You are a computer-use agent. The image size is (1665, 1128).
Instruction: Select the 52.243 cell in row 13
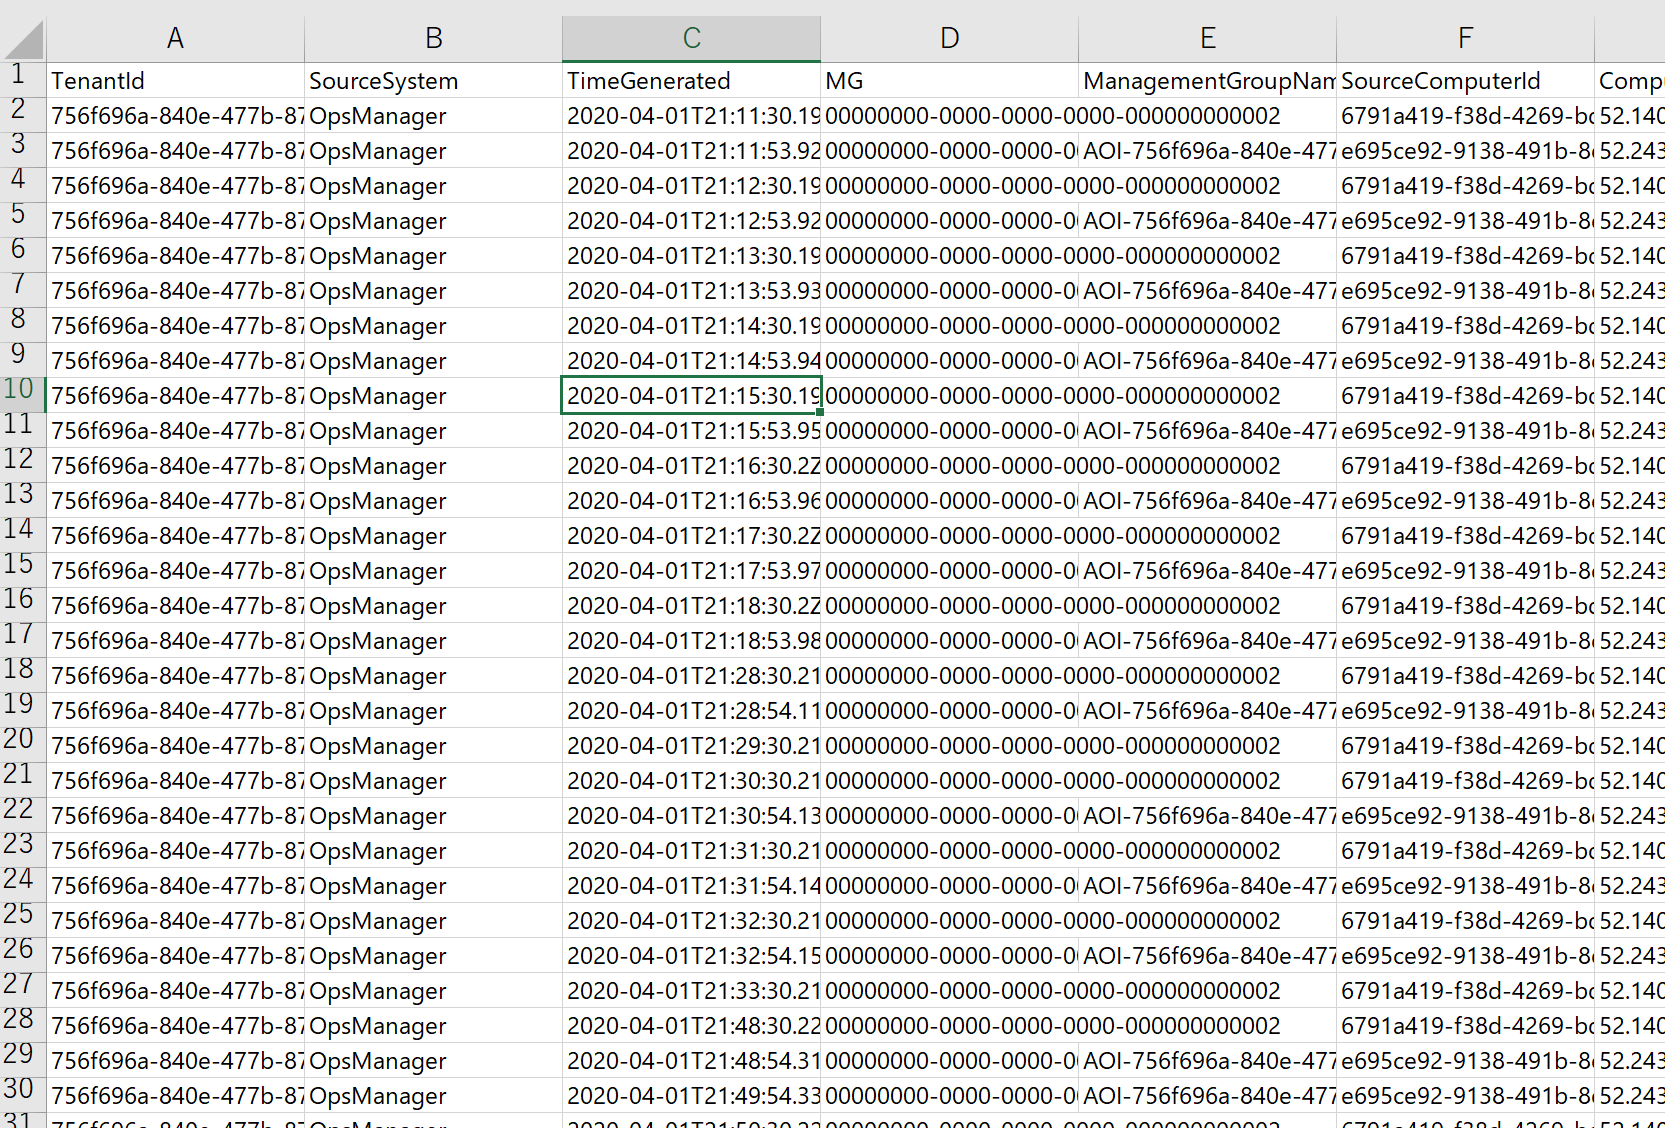1630,500
